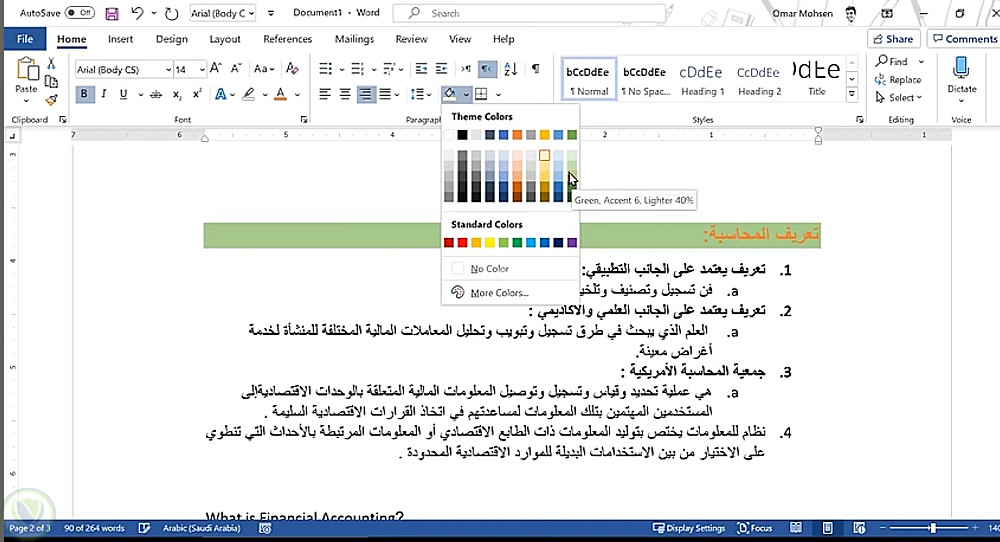Click the Sort A-Z icon
The height and width of the screenshot is (542, 1000).
pos(511,69)
